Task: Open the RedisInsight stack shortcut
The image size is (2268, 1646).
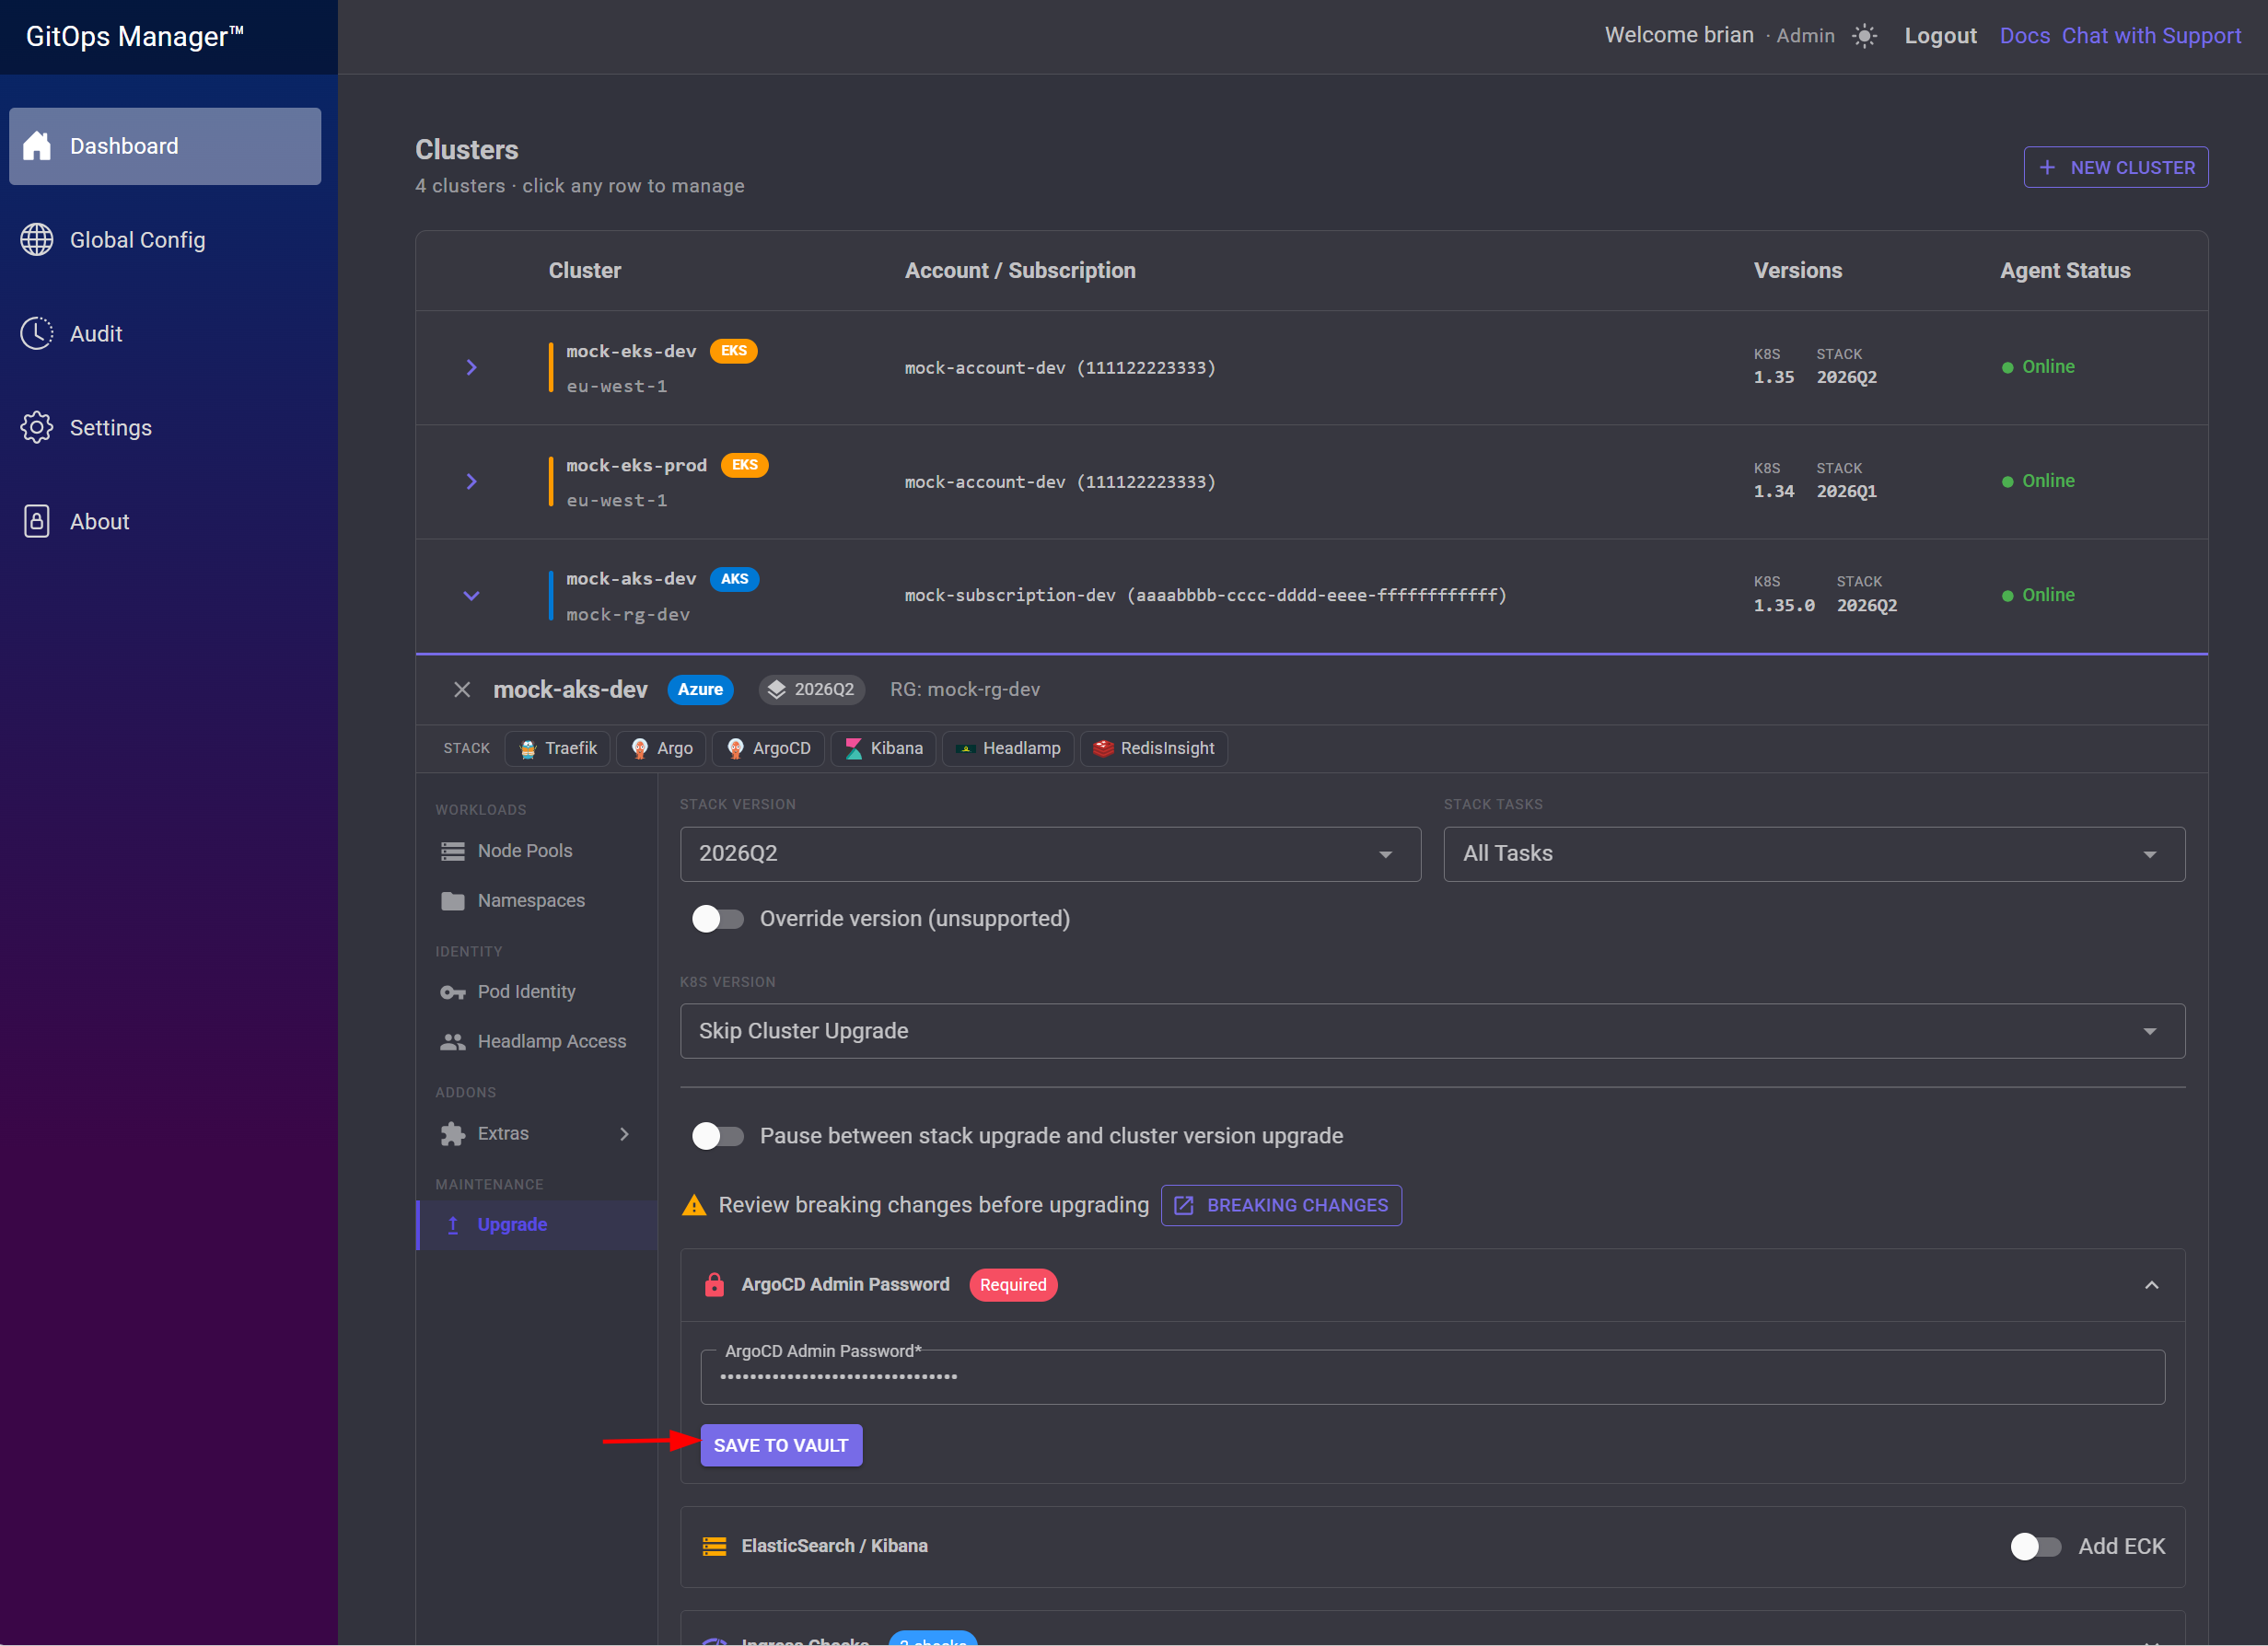Action: click(1154, 748)
